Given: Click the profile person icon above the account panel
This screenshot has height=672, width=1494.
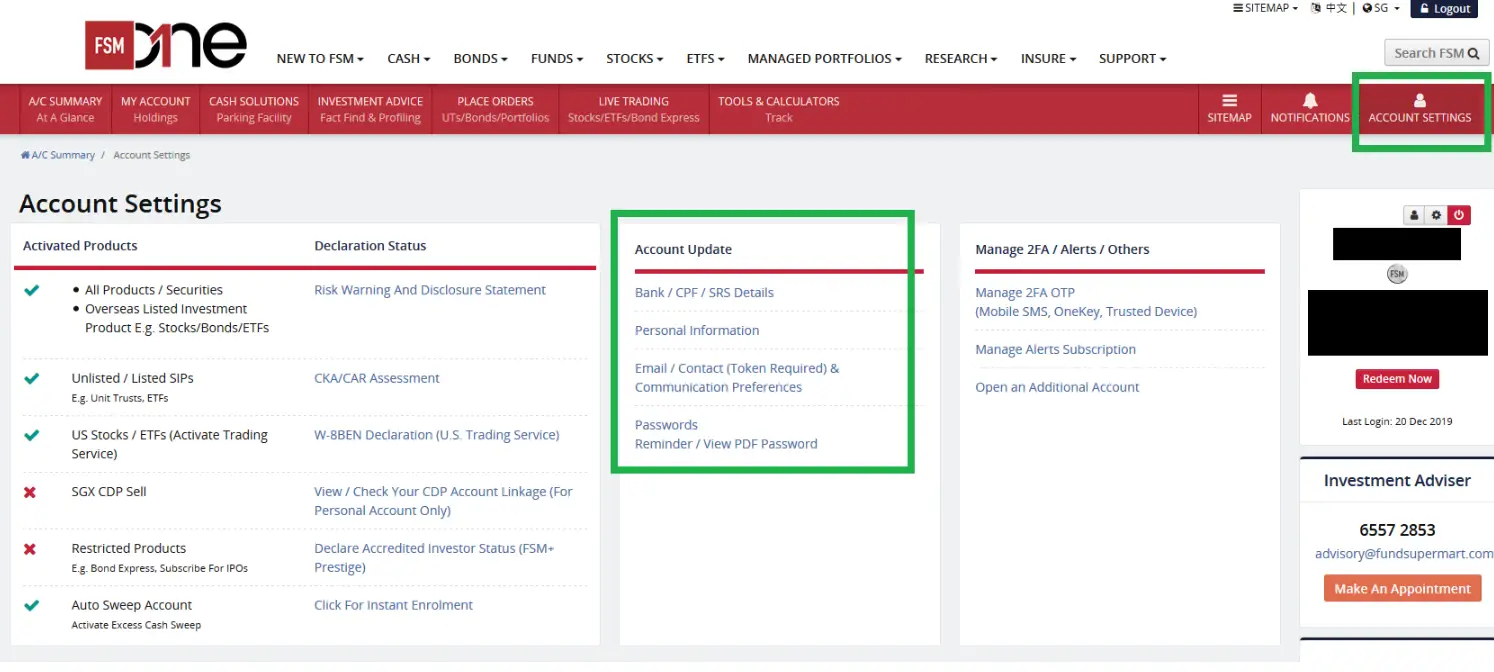Looking at the screenshot, I should (x=1413, y=215).
